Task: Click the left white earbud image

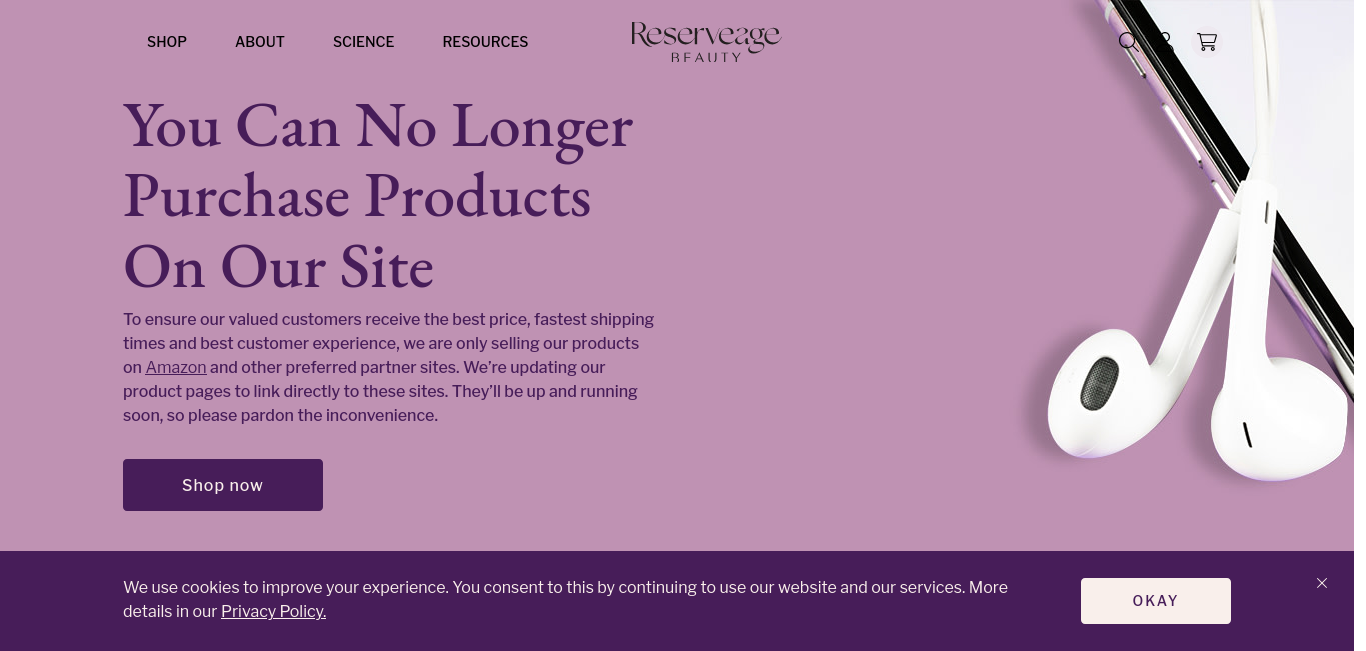Action: (x=1110, y=395)
